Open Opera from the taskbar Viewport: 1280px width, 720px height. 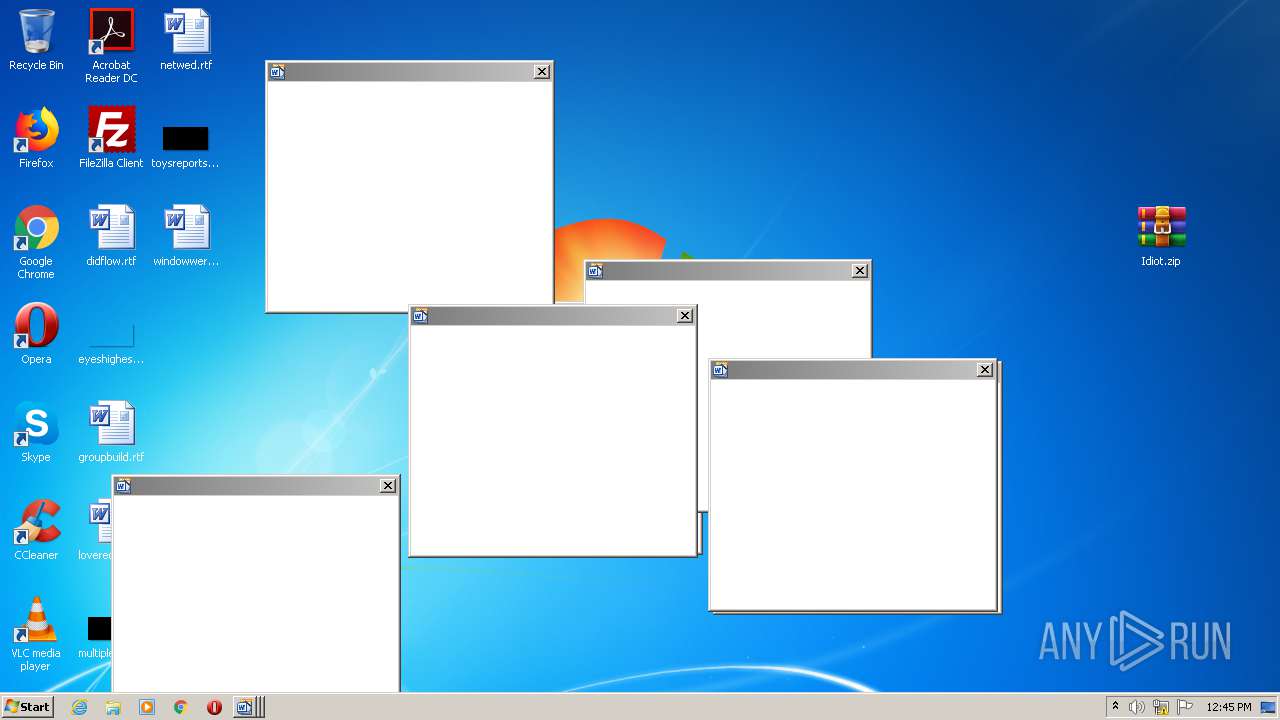[x=214, y=707]
